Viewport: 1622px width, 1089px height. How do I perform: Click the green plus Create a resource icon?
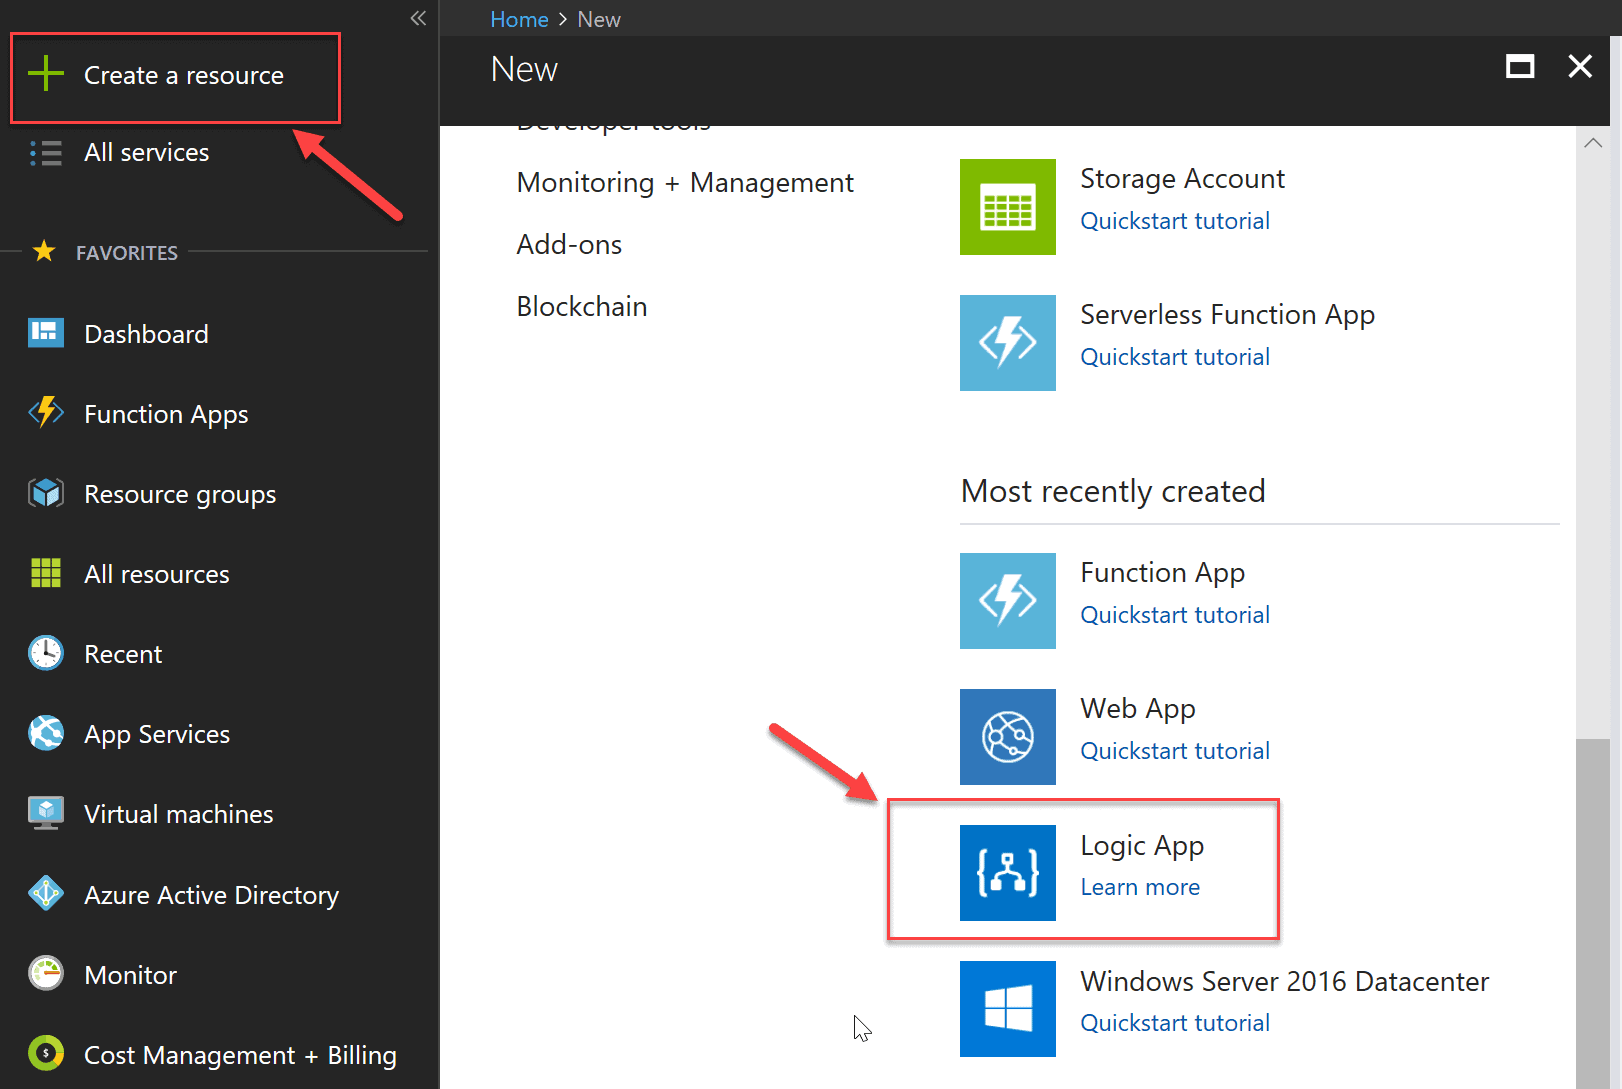(46, 74)
